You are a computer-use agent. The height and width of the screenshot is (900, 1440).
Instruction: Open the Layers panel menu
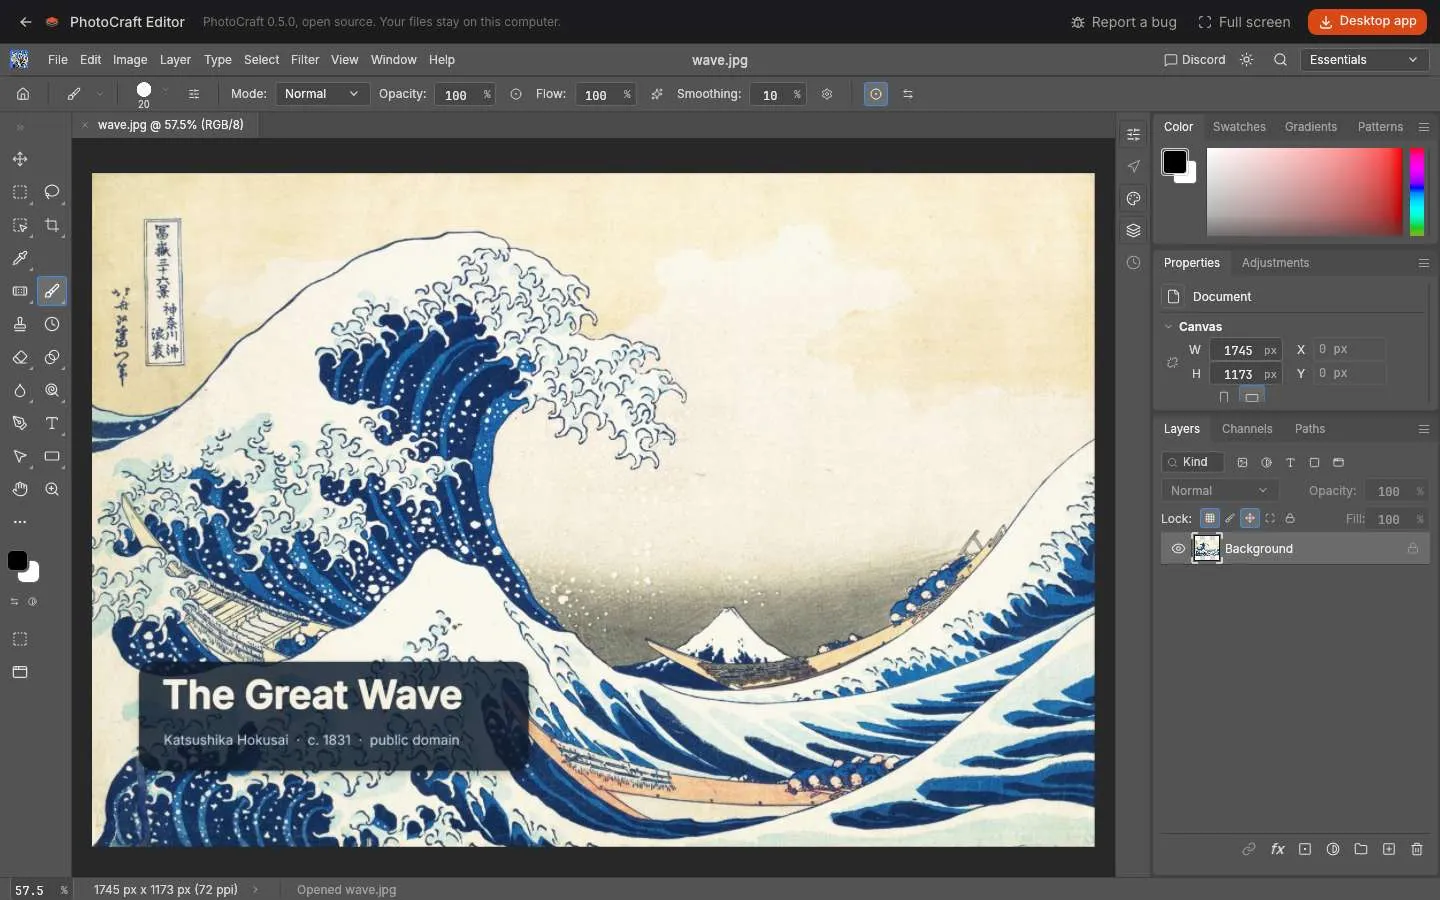1424,429
